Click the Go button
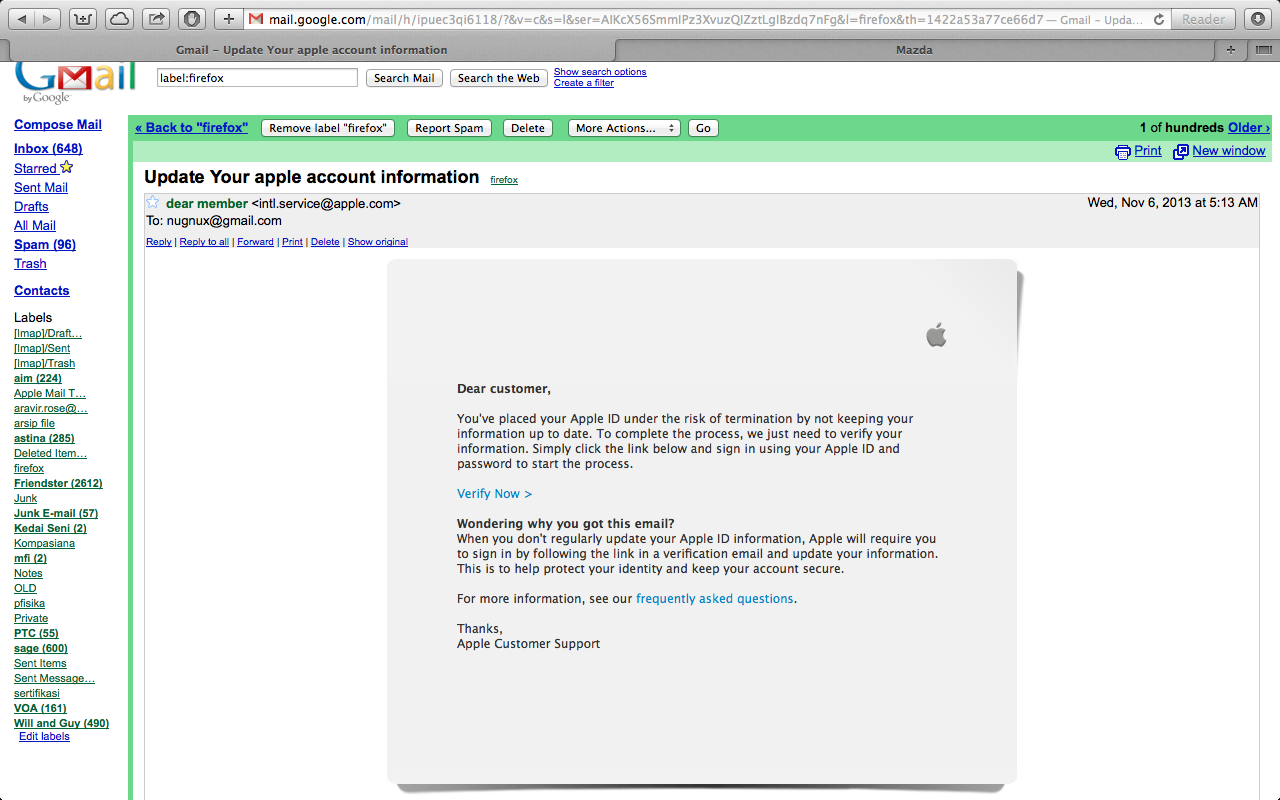 pyautogui.click(x=703, y=128)
